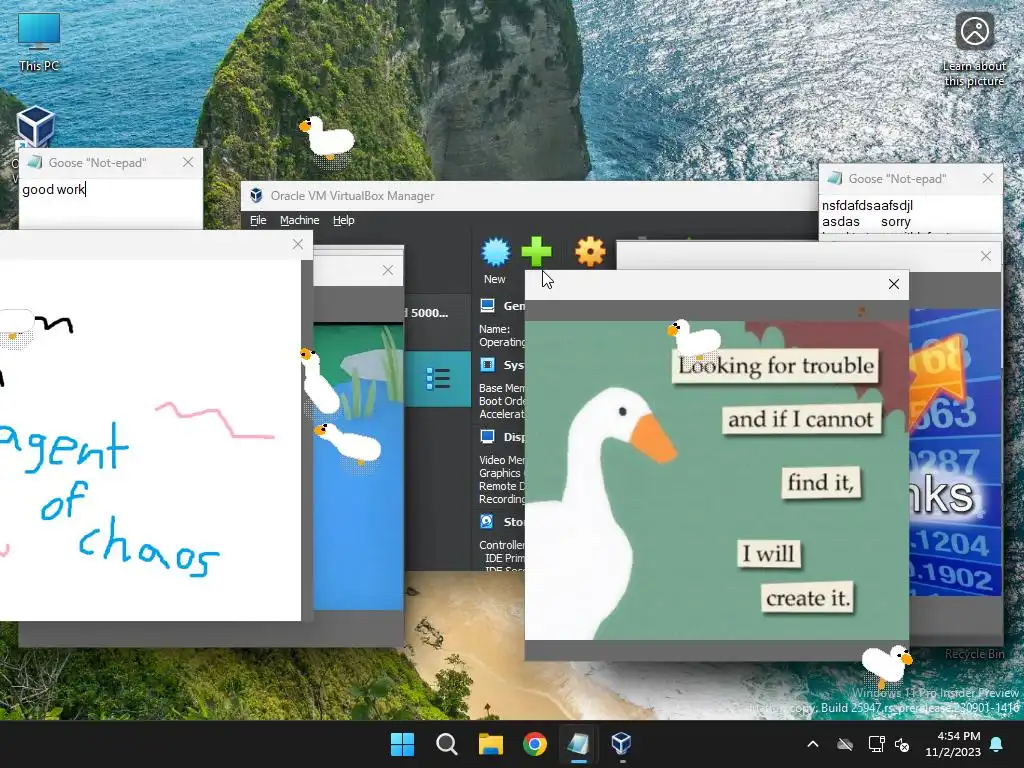This screenshot has width=1024, height=768.
Task: Click the VirtualBox icon on the taskbar
Action: coord(621,744)
